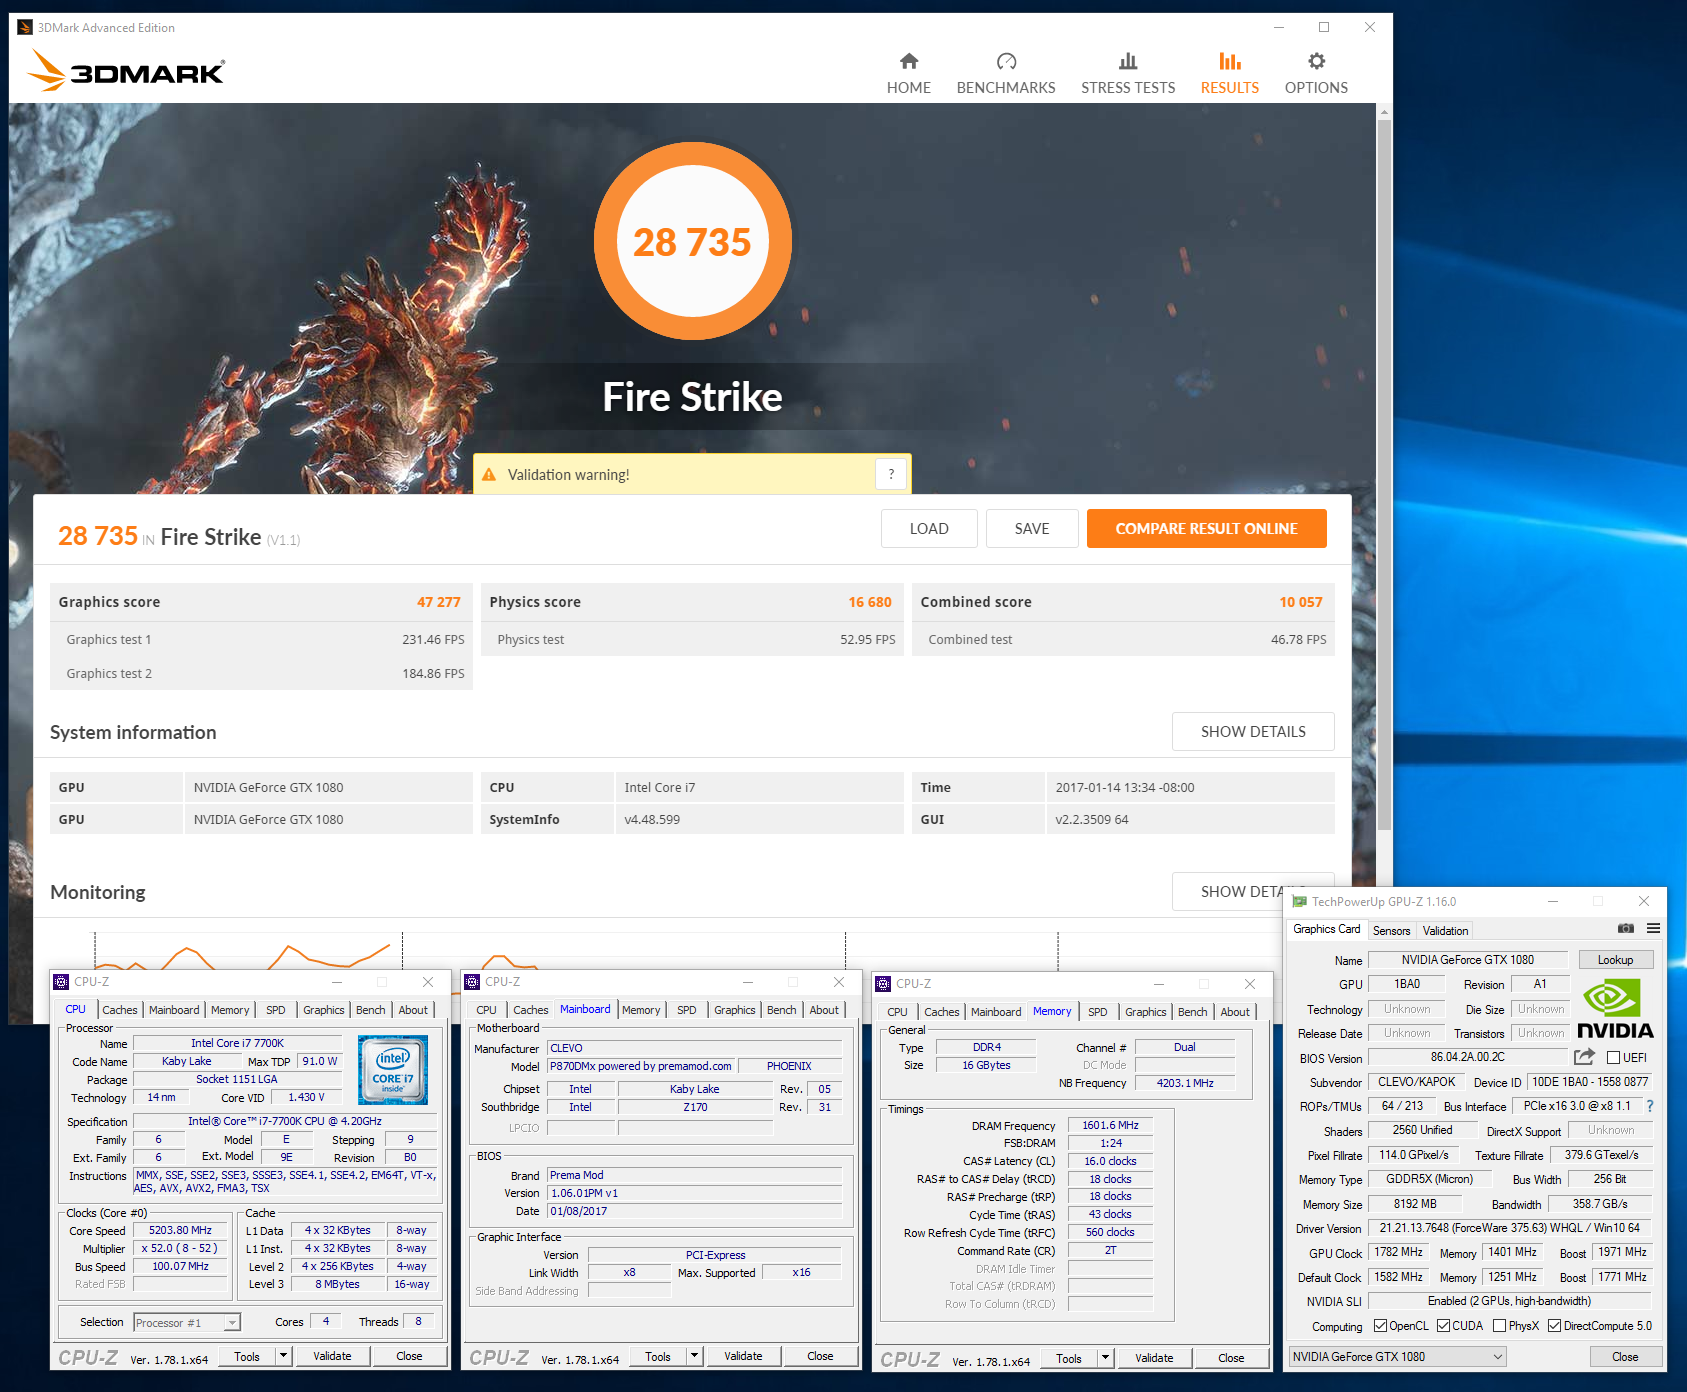Take a screenshot with GPU-Z camera icon

pyautogui.click(x=1626, y=929)
